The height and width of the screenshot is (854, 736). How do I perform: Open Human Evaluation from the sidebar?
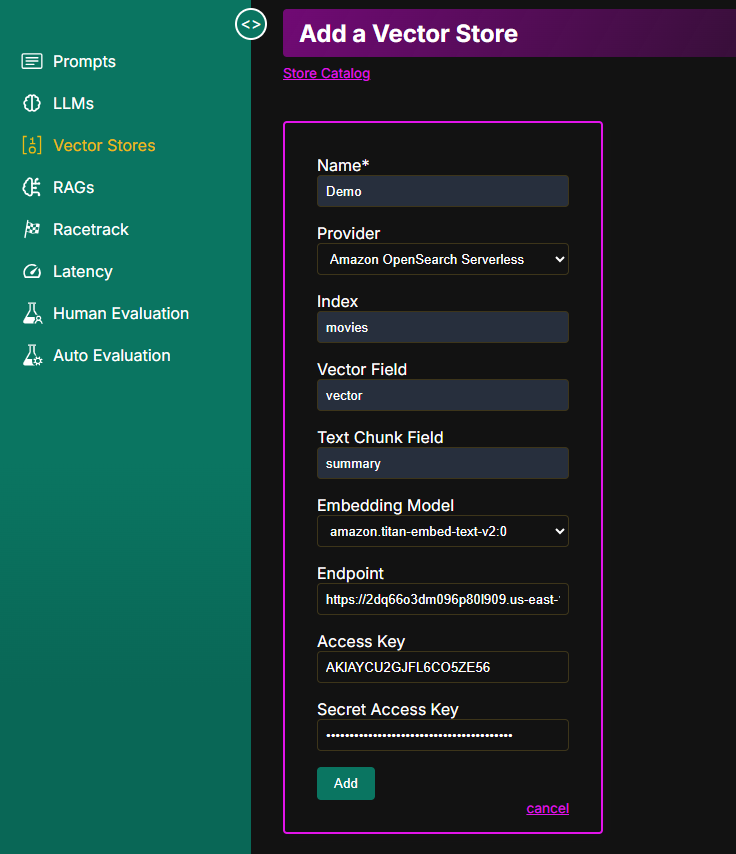(121, 313)
